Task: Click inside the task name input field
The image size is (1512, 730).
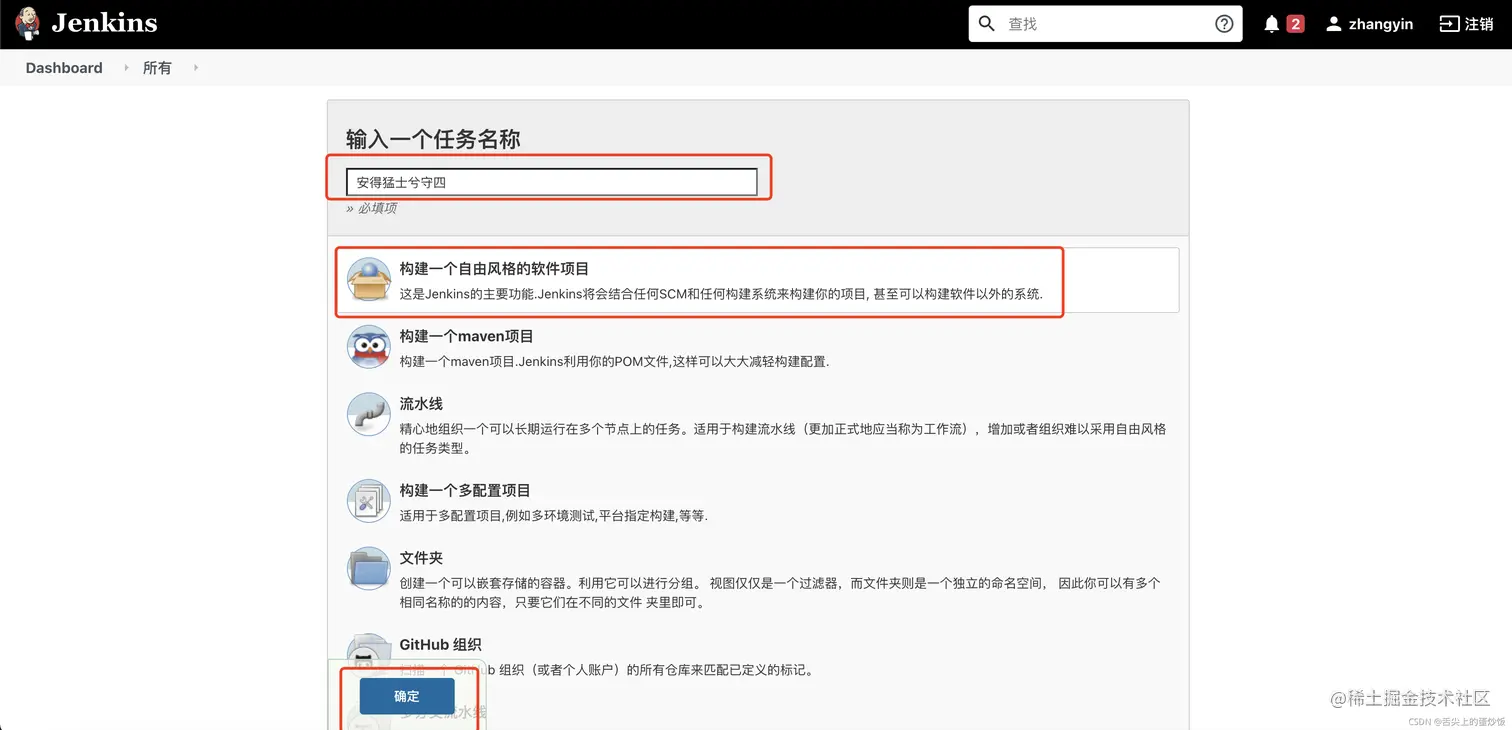Action: coord(553,181)
